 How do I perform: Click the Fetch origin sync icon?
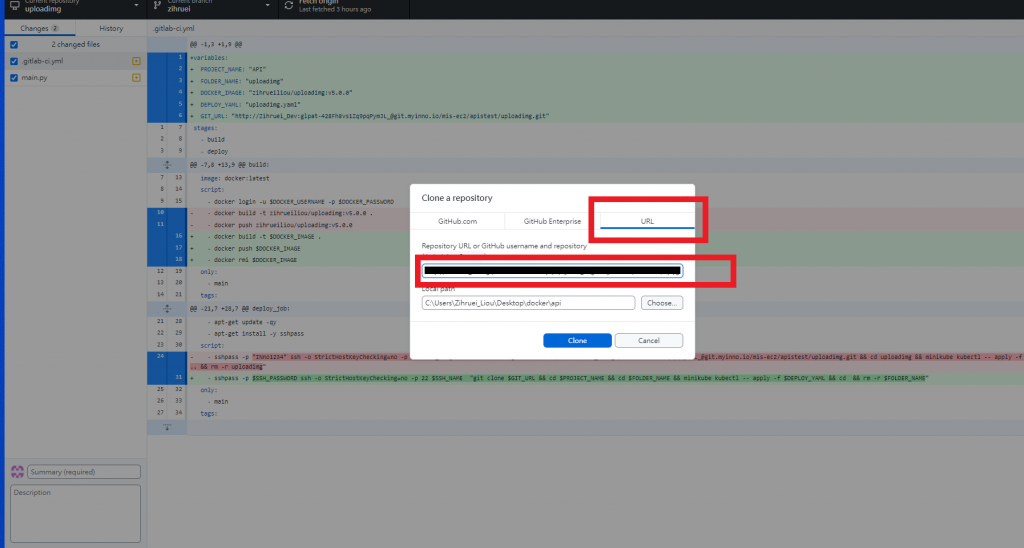[x=289, y=6]
